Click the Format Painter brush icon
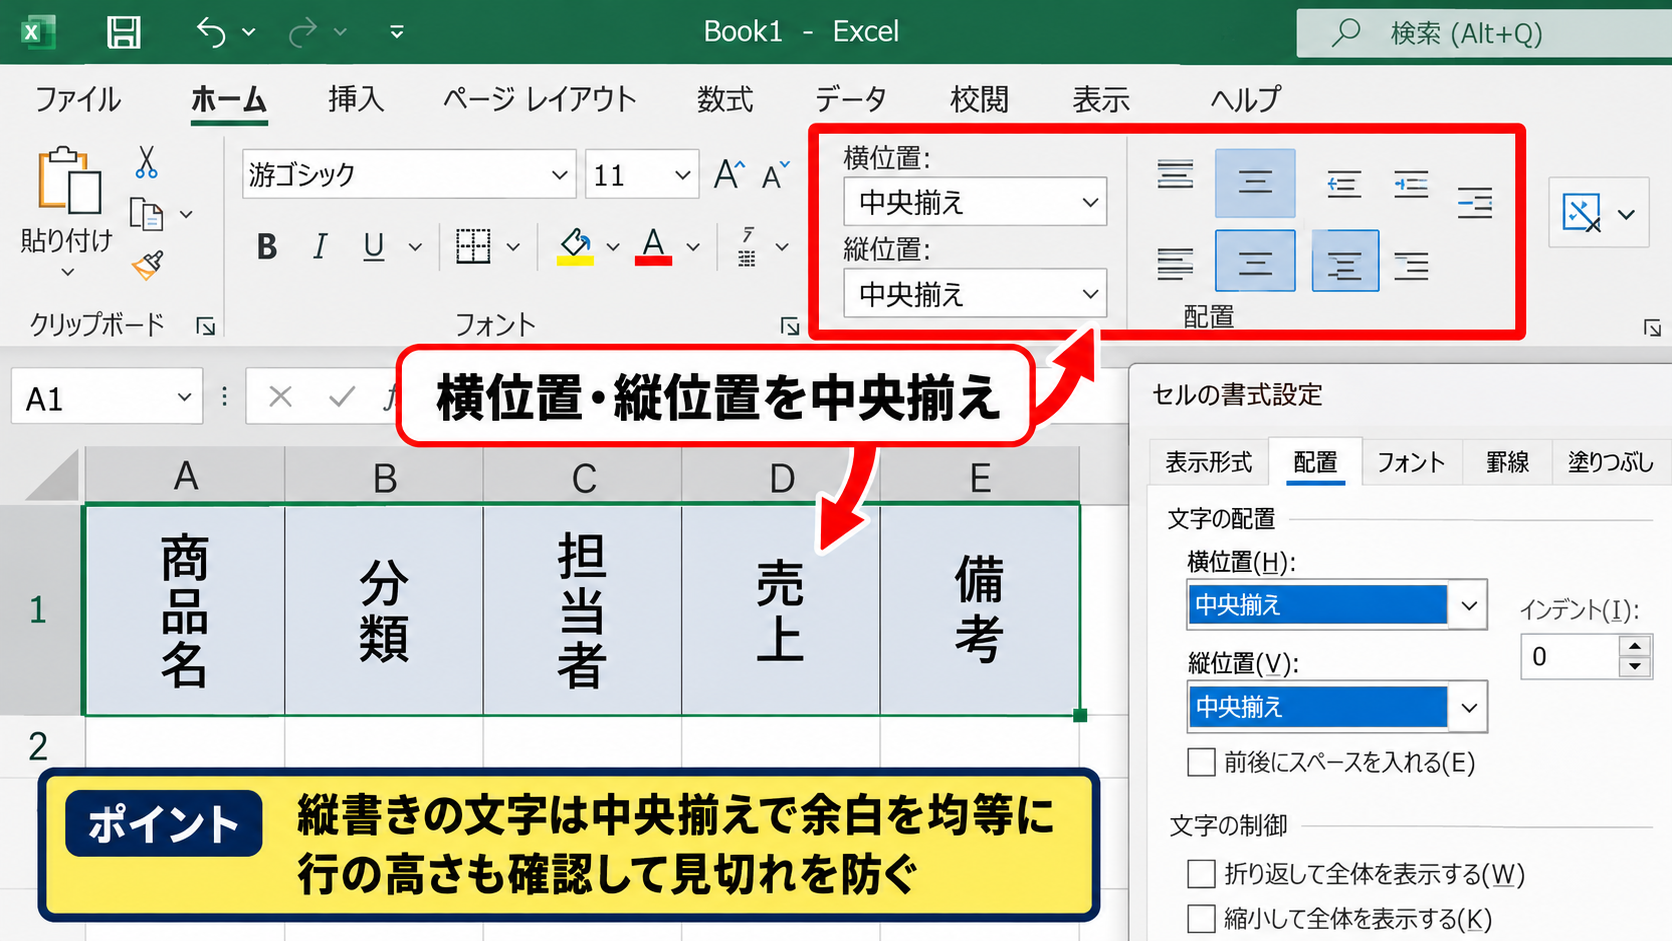The width and height of the screenshot is (1672, 941). 147,265
